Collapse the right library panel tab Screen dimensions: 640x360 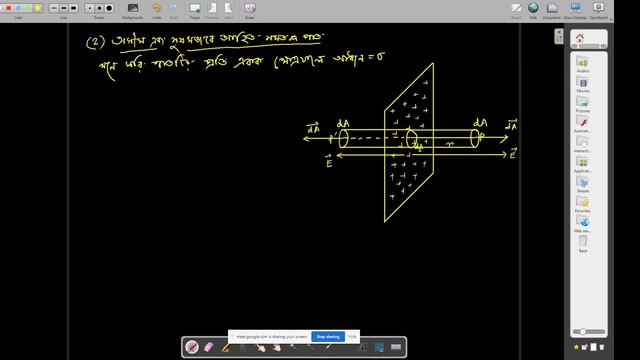pos(559,36)
